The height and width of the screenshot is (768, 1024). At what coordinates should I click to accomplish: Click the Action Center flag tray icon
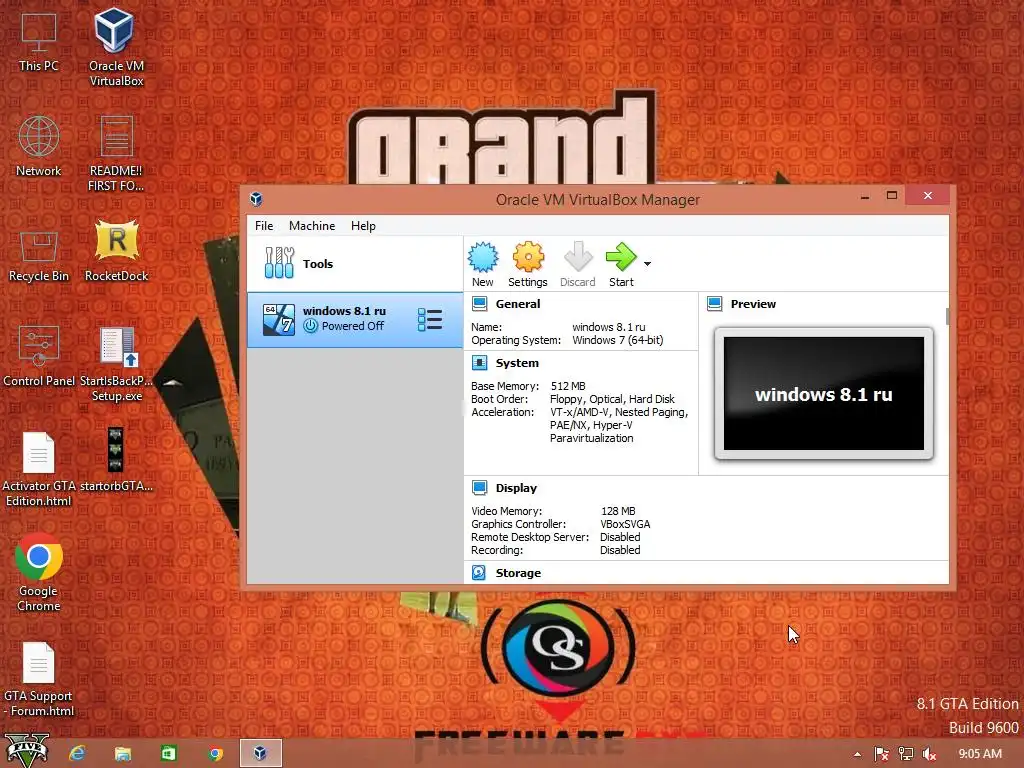coord(882,754)
